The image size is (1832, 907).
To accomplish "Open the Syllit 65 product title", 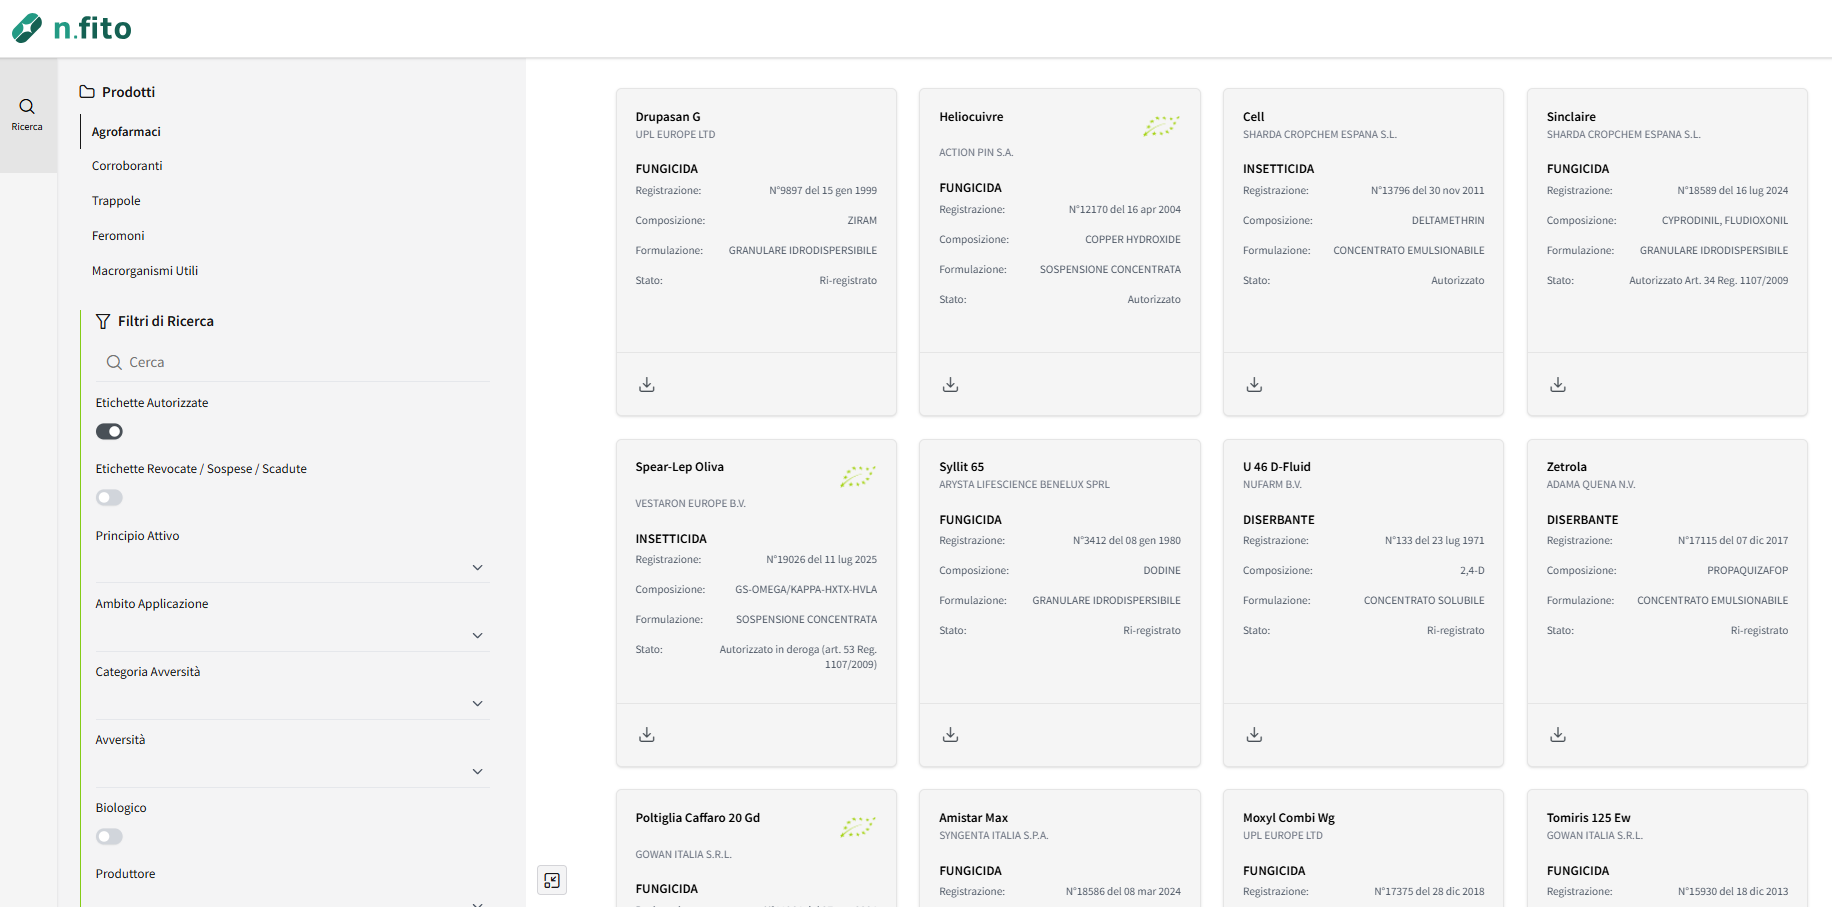I will [x=961, y=467].
